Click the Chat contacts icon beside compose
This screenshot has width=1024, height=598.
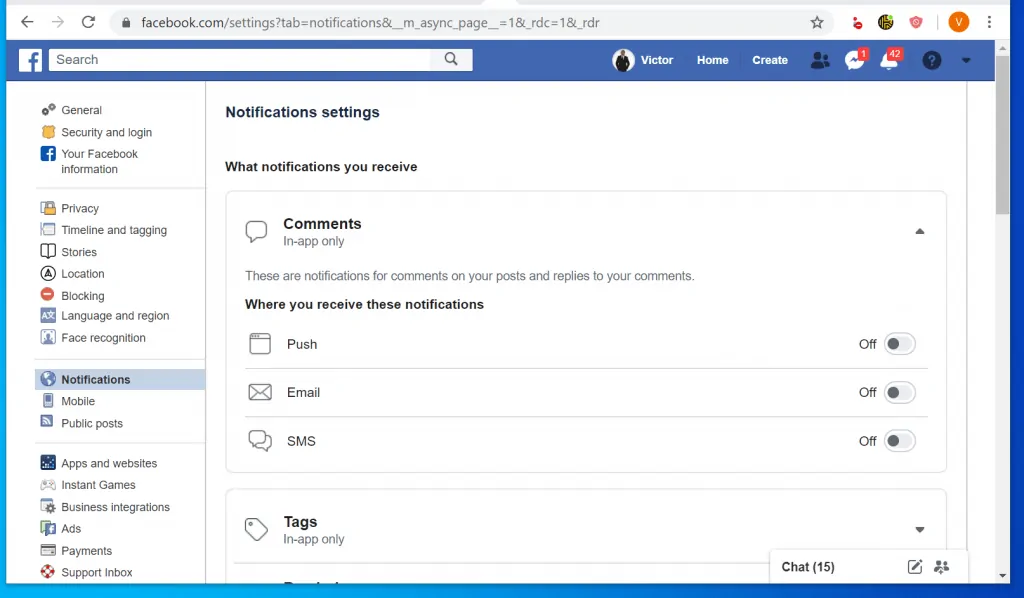(941, 566)
